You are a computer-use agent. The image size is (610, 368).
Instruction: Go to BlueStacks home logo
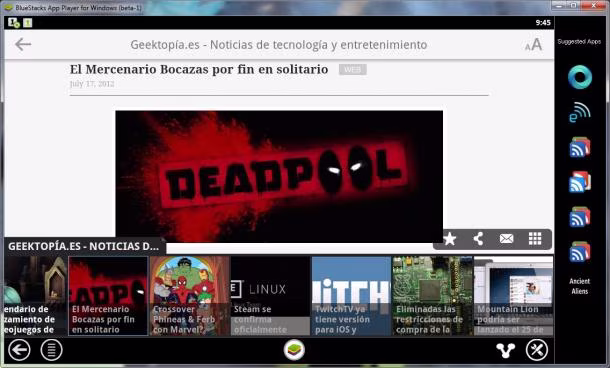(x=294, y=350)
